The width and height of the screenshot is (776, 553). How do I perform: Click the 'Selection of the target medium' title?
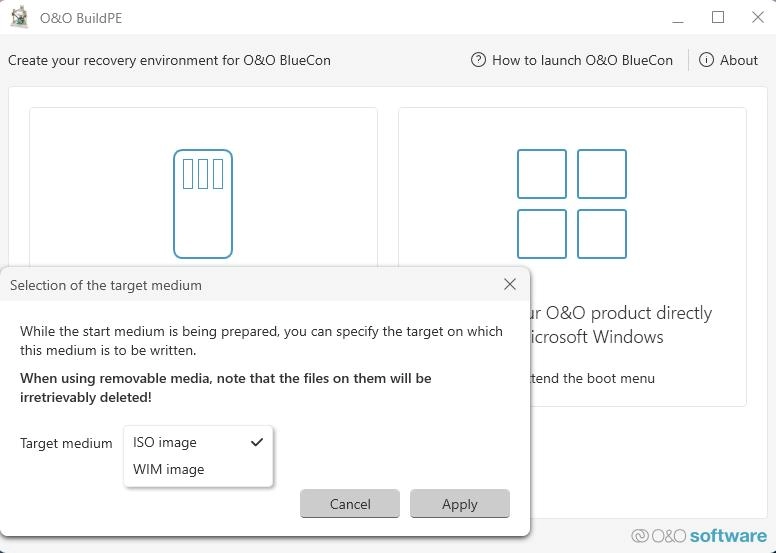pyautogui.click(x=106, y=285)
